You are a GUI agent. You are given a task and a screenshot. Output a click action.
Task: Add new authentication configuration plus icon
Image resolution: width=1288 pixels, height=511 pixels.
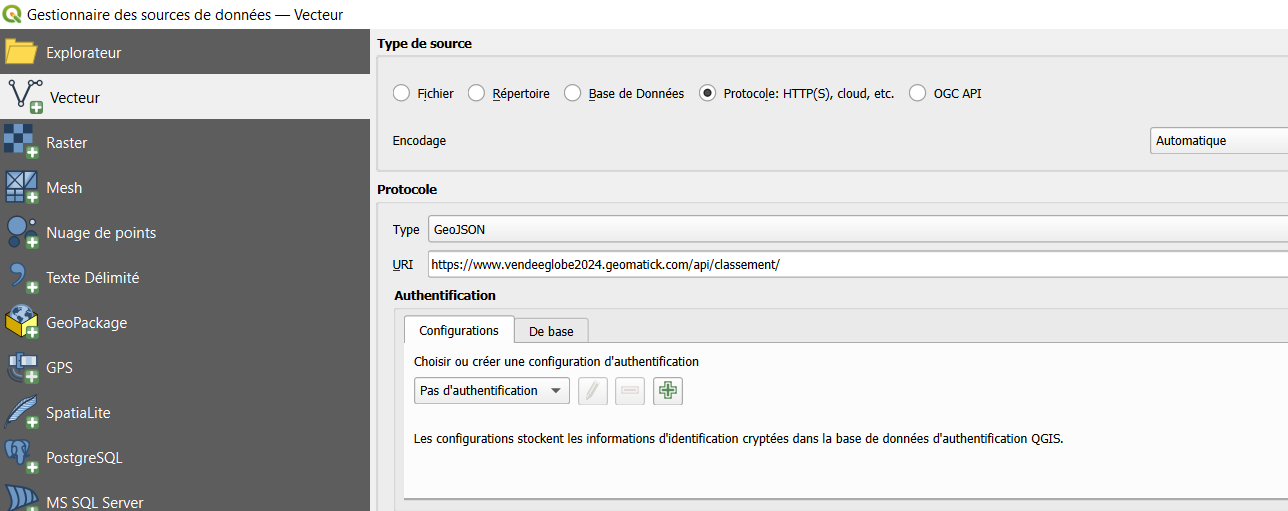point(668,391)
